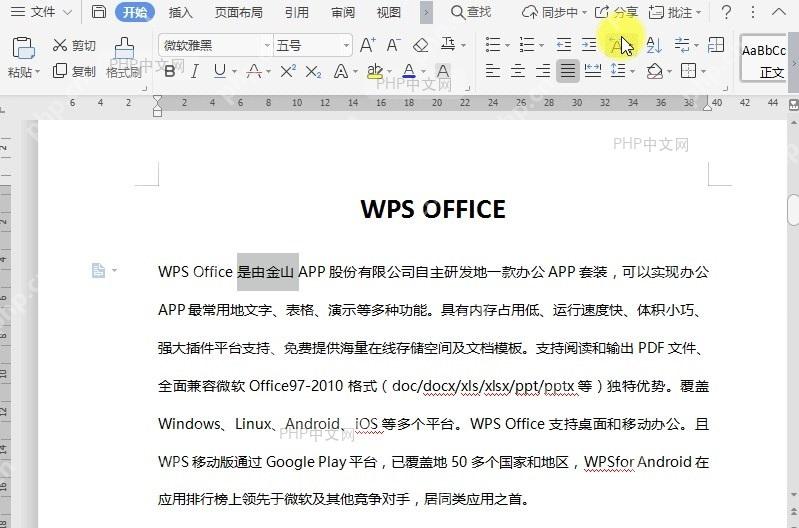Click the show paragraph marks icon
Image resolution: width=799 pixels, height=528 pixels.
click(682, 45)
